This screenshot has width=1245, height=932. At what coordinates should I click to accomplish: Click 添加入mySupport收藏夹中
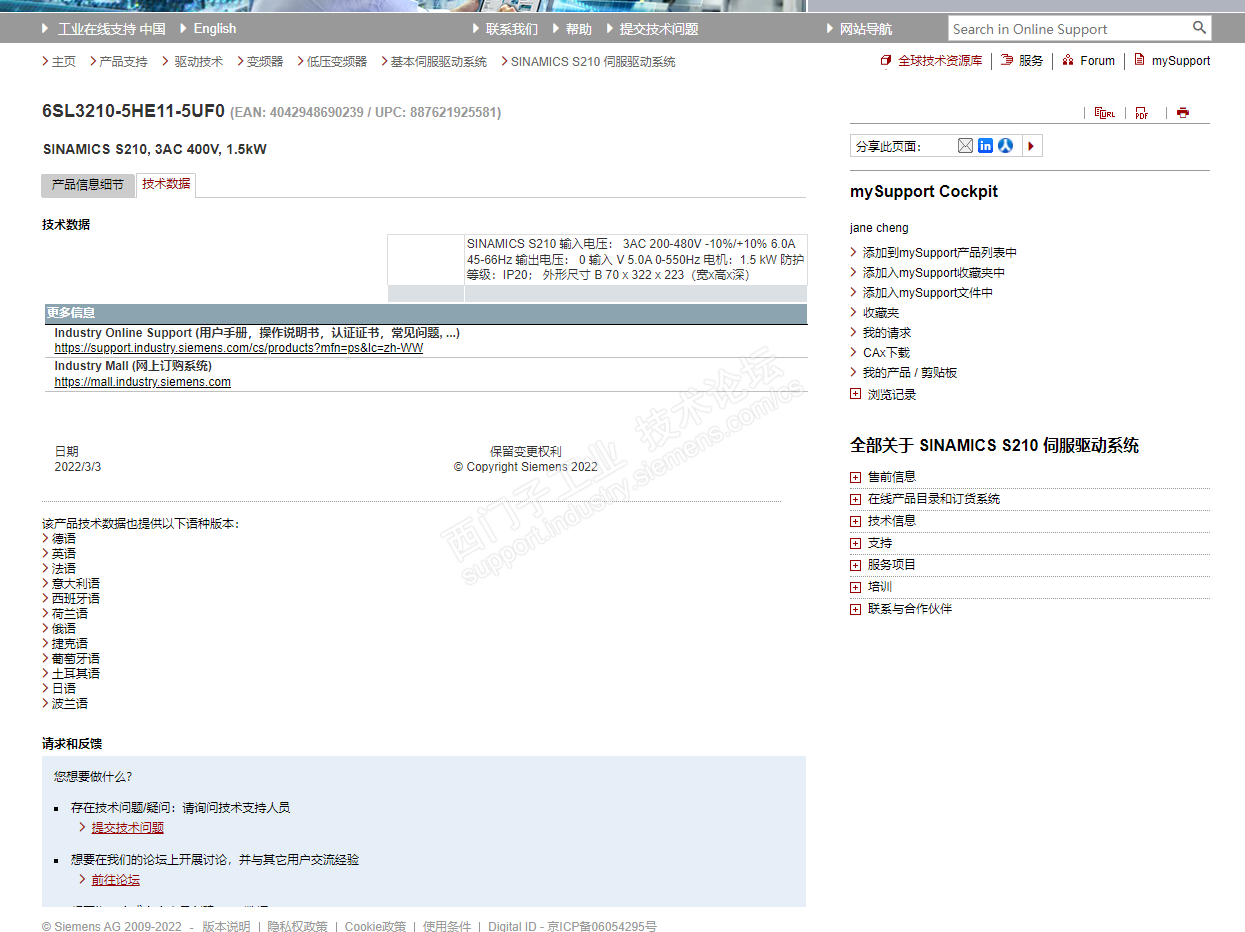click(x=934, y=273)
